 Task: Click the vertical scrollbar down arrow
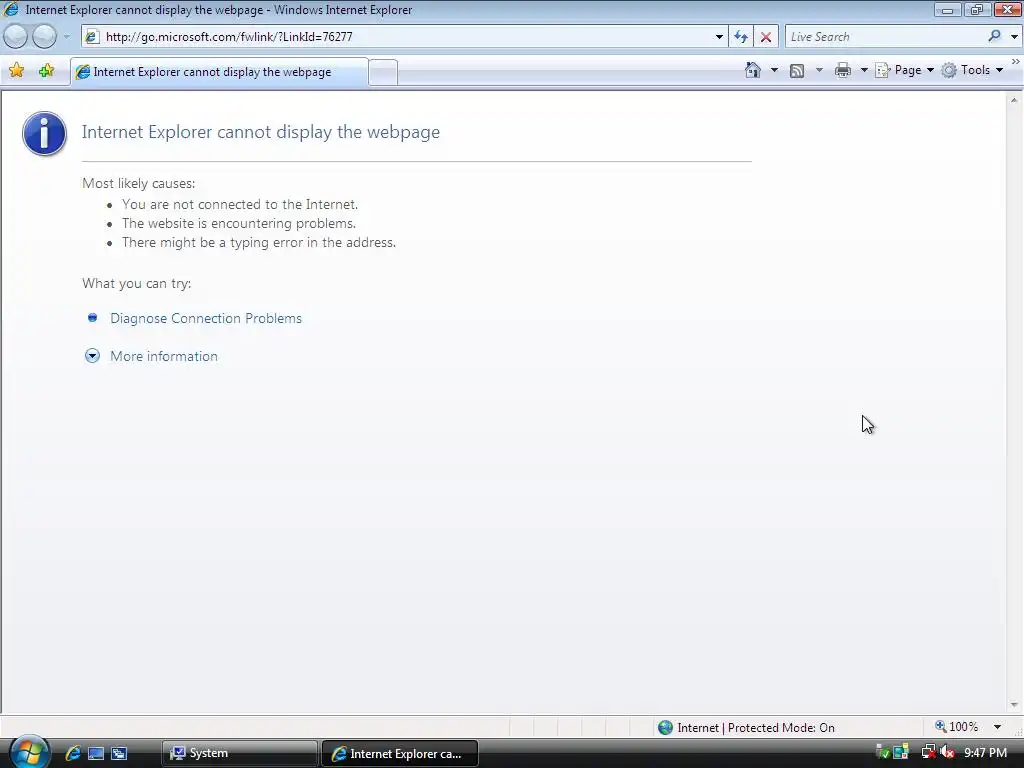(x=1014, y=705)
